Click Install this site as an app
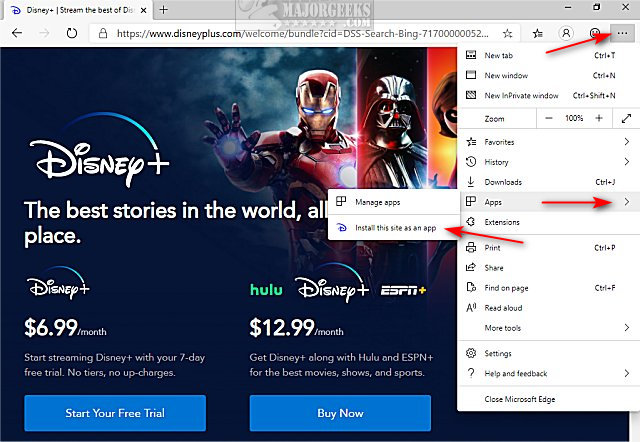The height and width of the screenshot is (442, 640). [x=394, y=228]
